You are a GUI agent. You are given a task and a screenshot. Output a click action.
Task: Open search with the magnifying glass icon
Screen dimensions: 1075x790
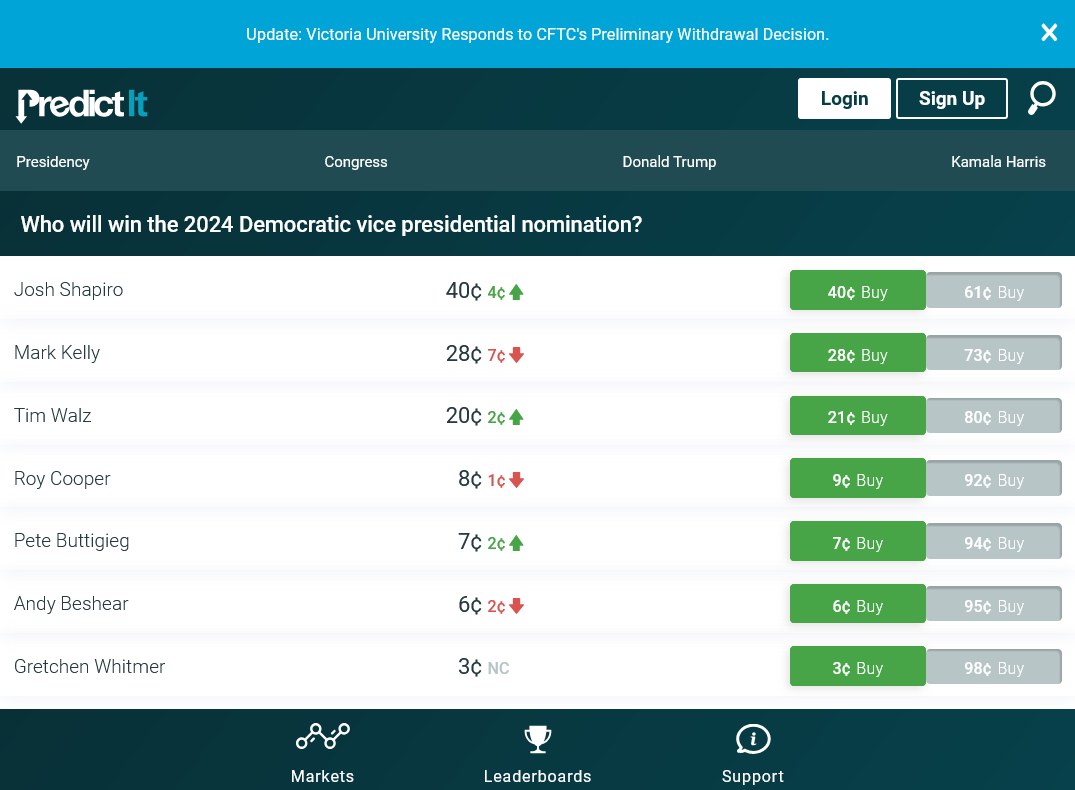point(1041,98)
